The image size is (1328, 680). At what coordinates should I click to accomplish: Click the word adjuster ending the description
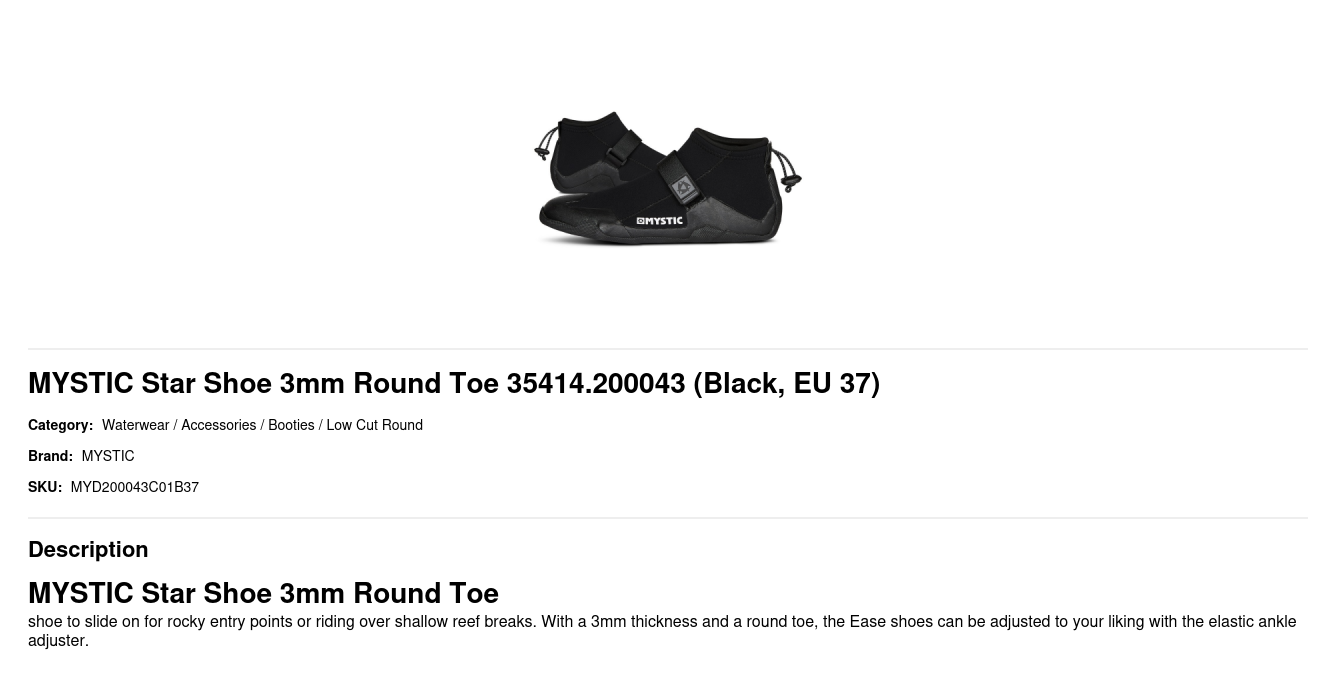(56, 641)
